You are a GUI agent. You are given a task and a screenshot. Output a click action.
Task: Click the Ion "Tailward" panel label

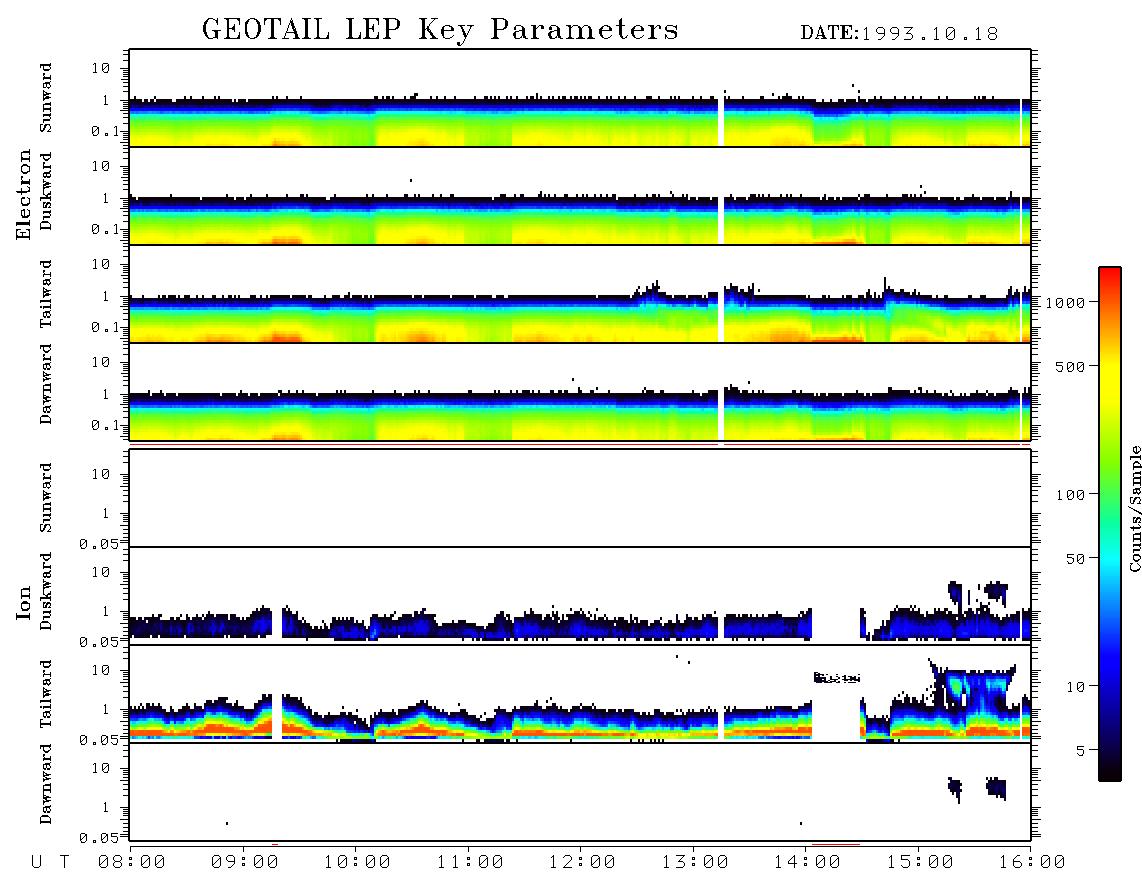(x=46, y=694)
